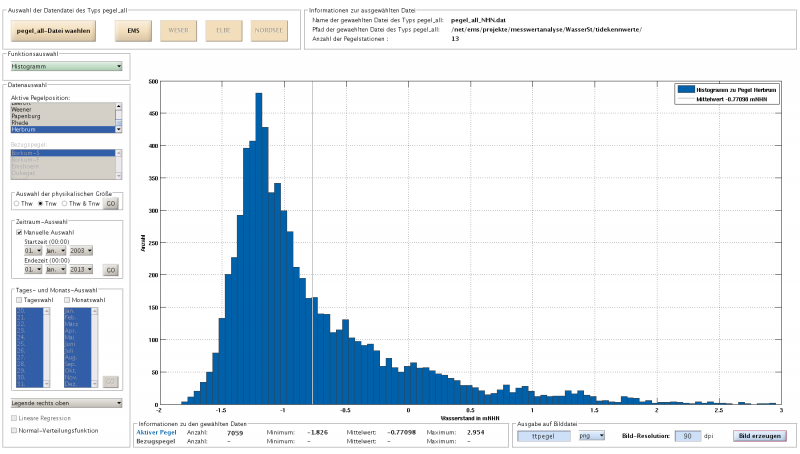Open the Legende rechts oben dropdown

66,403
